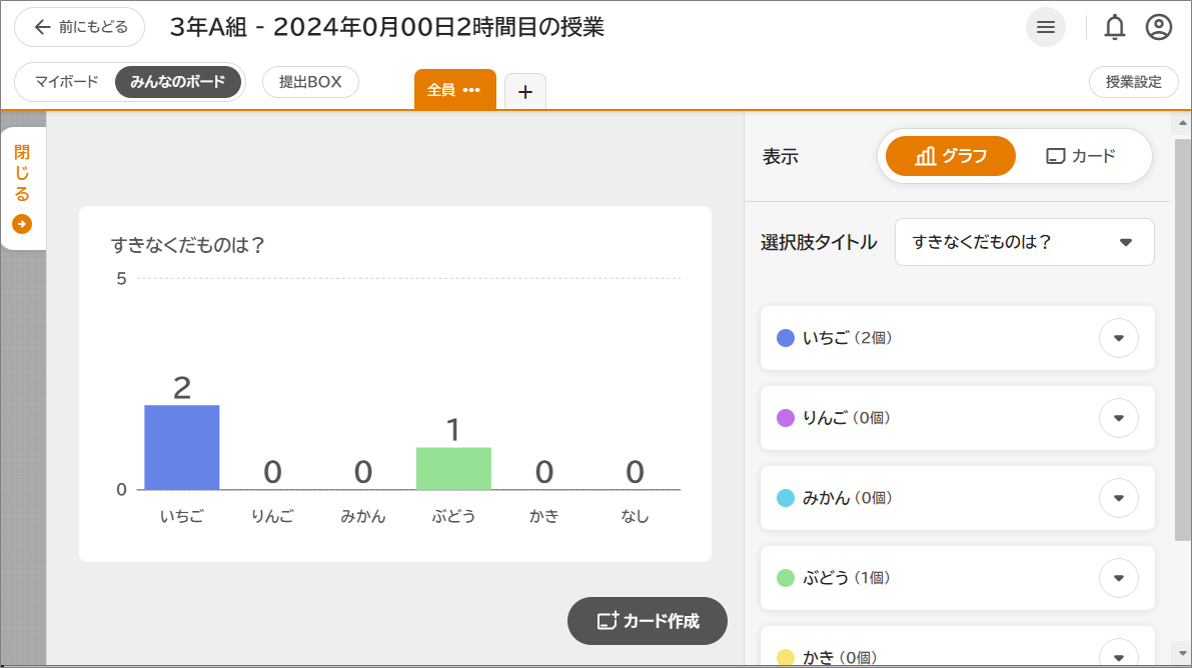Open 授業設定 settings
Viewport: 1192px width, 668px height.
(x=1133, y=82)
